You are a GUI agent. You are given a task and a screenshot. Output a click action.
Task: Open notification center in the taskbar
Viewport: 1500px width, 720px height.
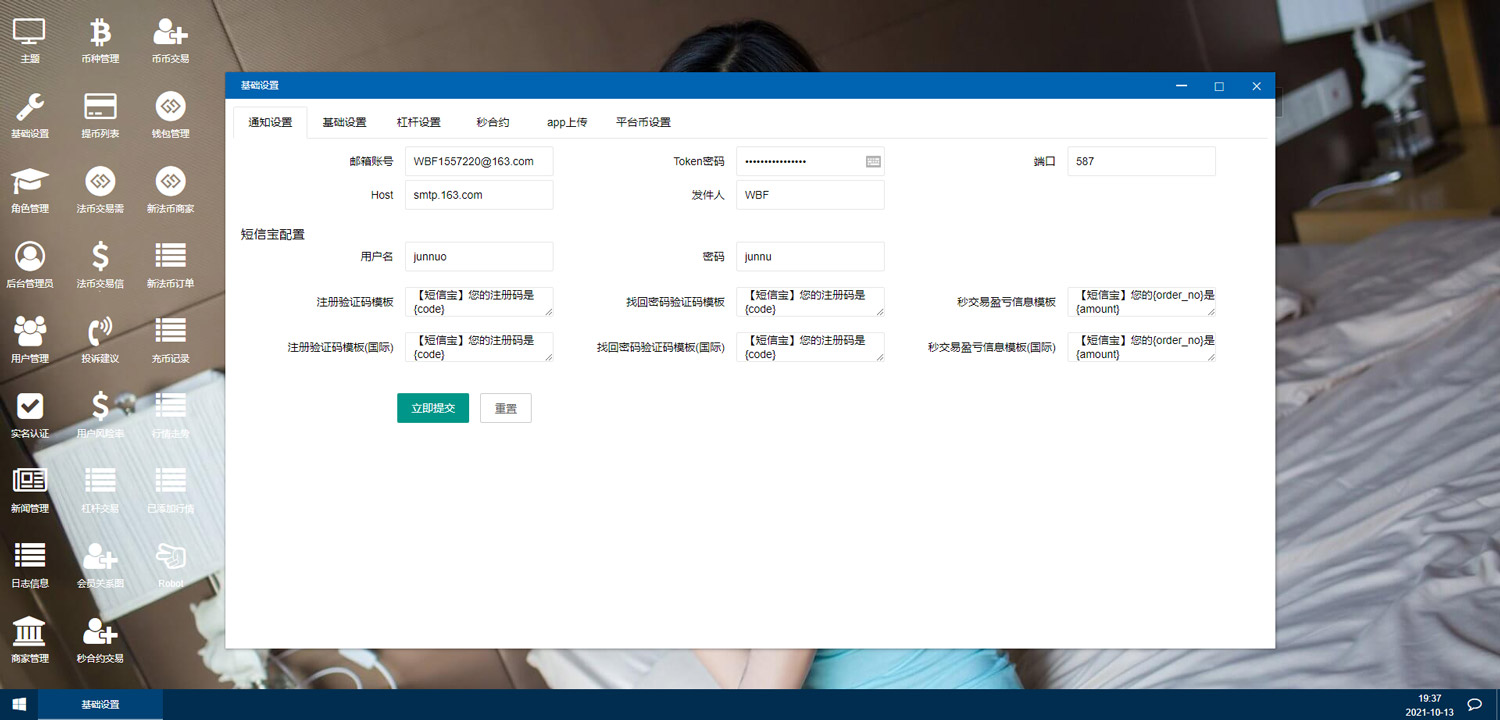[x=1474, y=704]
